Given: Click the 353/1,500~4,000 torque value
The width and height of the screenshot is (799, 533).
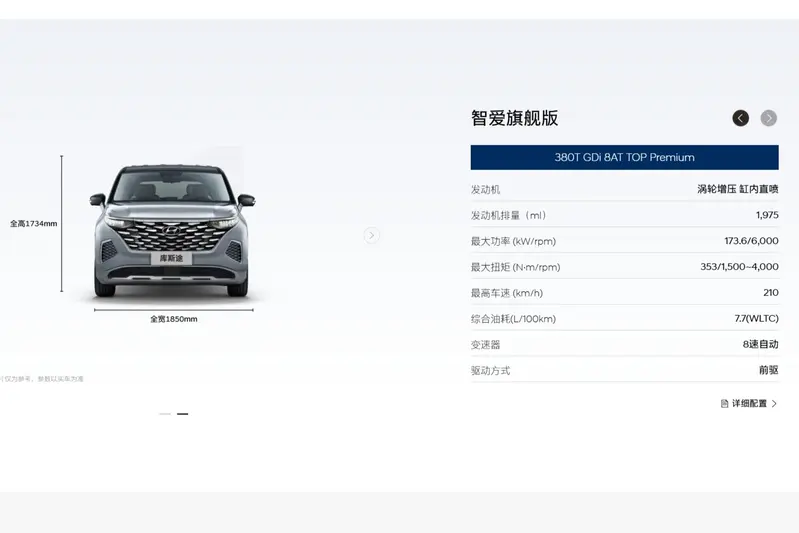Looking at the screenshot, I should 739,266.
